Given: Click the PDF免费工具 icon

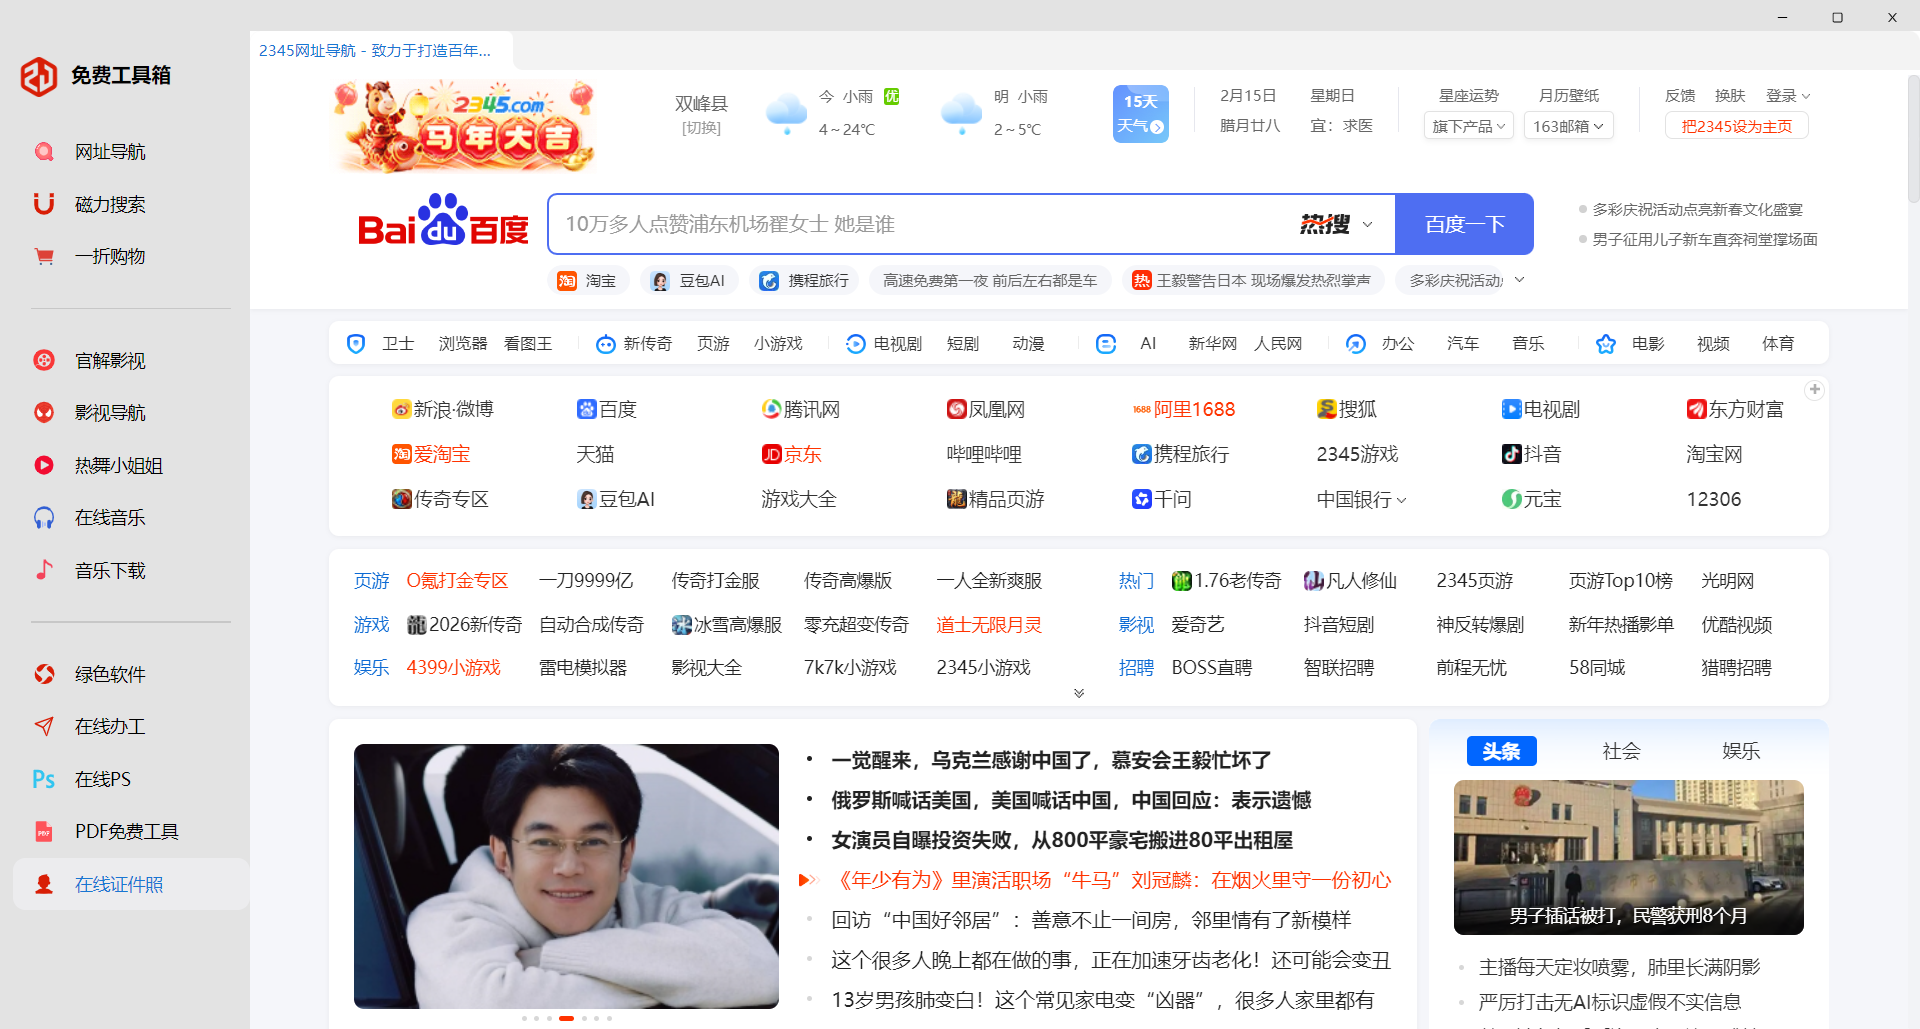Looking at the screenshot, I should pos(44,831).
